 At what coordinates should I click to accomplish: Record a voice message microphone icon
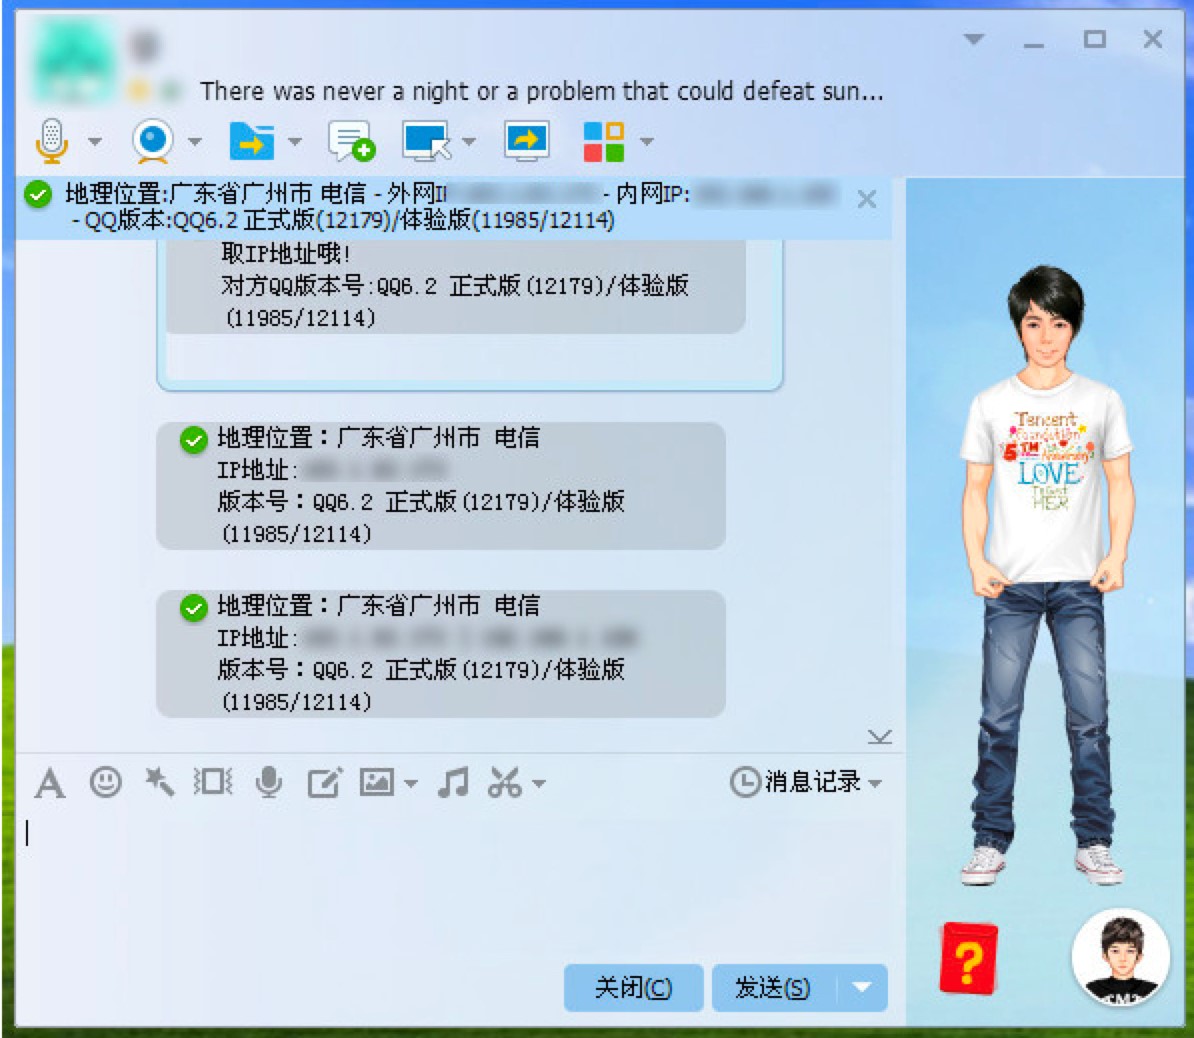(269, 781)
